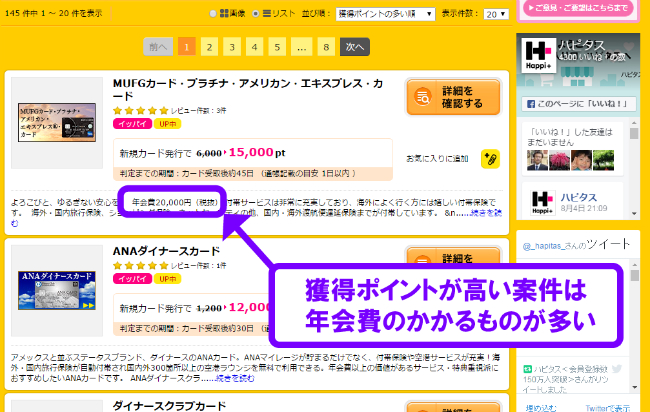Go to pagination page 8

click(x=326, y=47)
